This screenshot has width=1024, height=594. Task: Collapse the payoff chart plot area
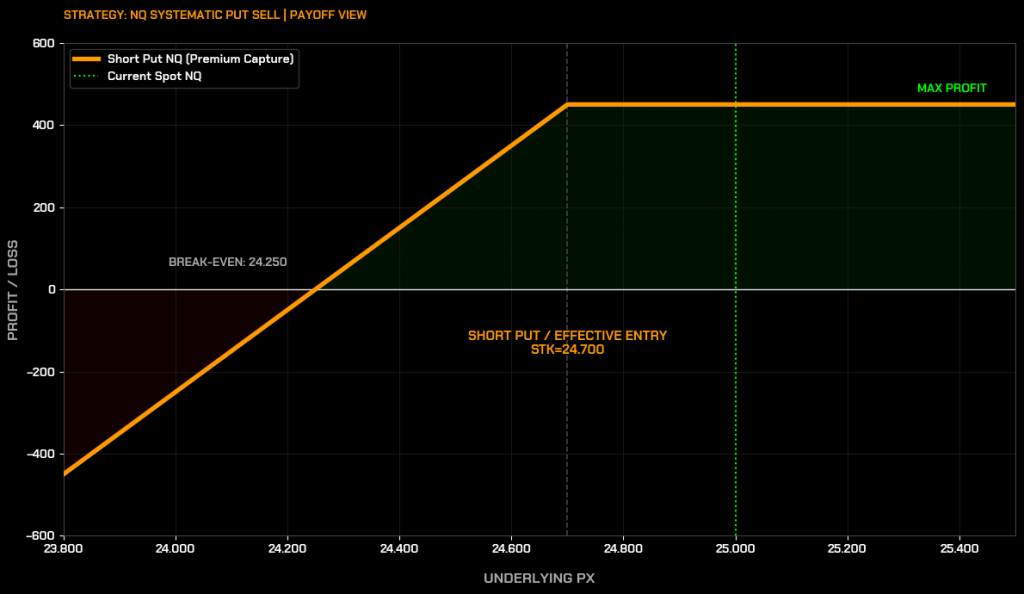(x=540, y=290)
